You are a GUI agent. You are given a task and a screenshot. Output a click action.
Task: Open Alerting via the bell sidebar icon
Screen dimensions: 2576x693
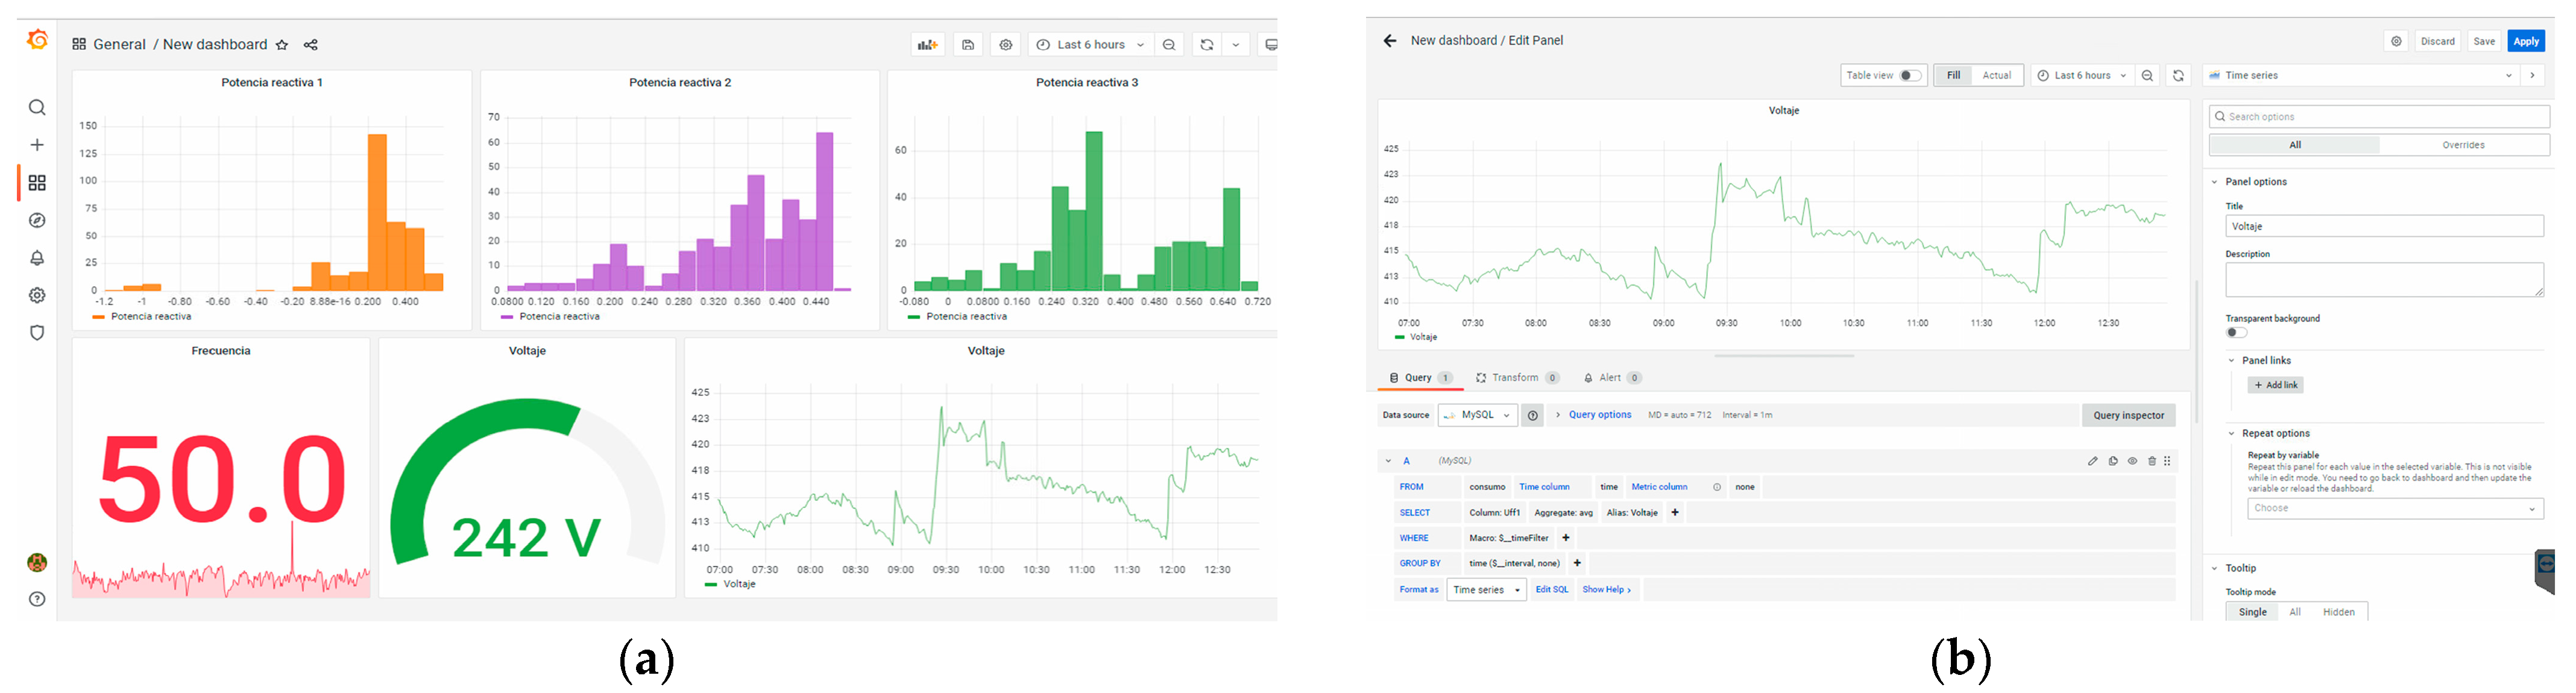click(37, 258)
